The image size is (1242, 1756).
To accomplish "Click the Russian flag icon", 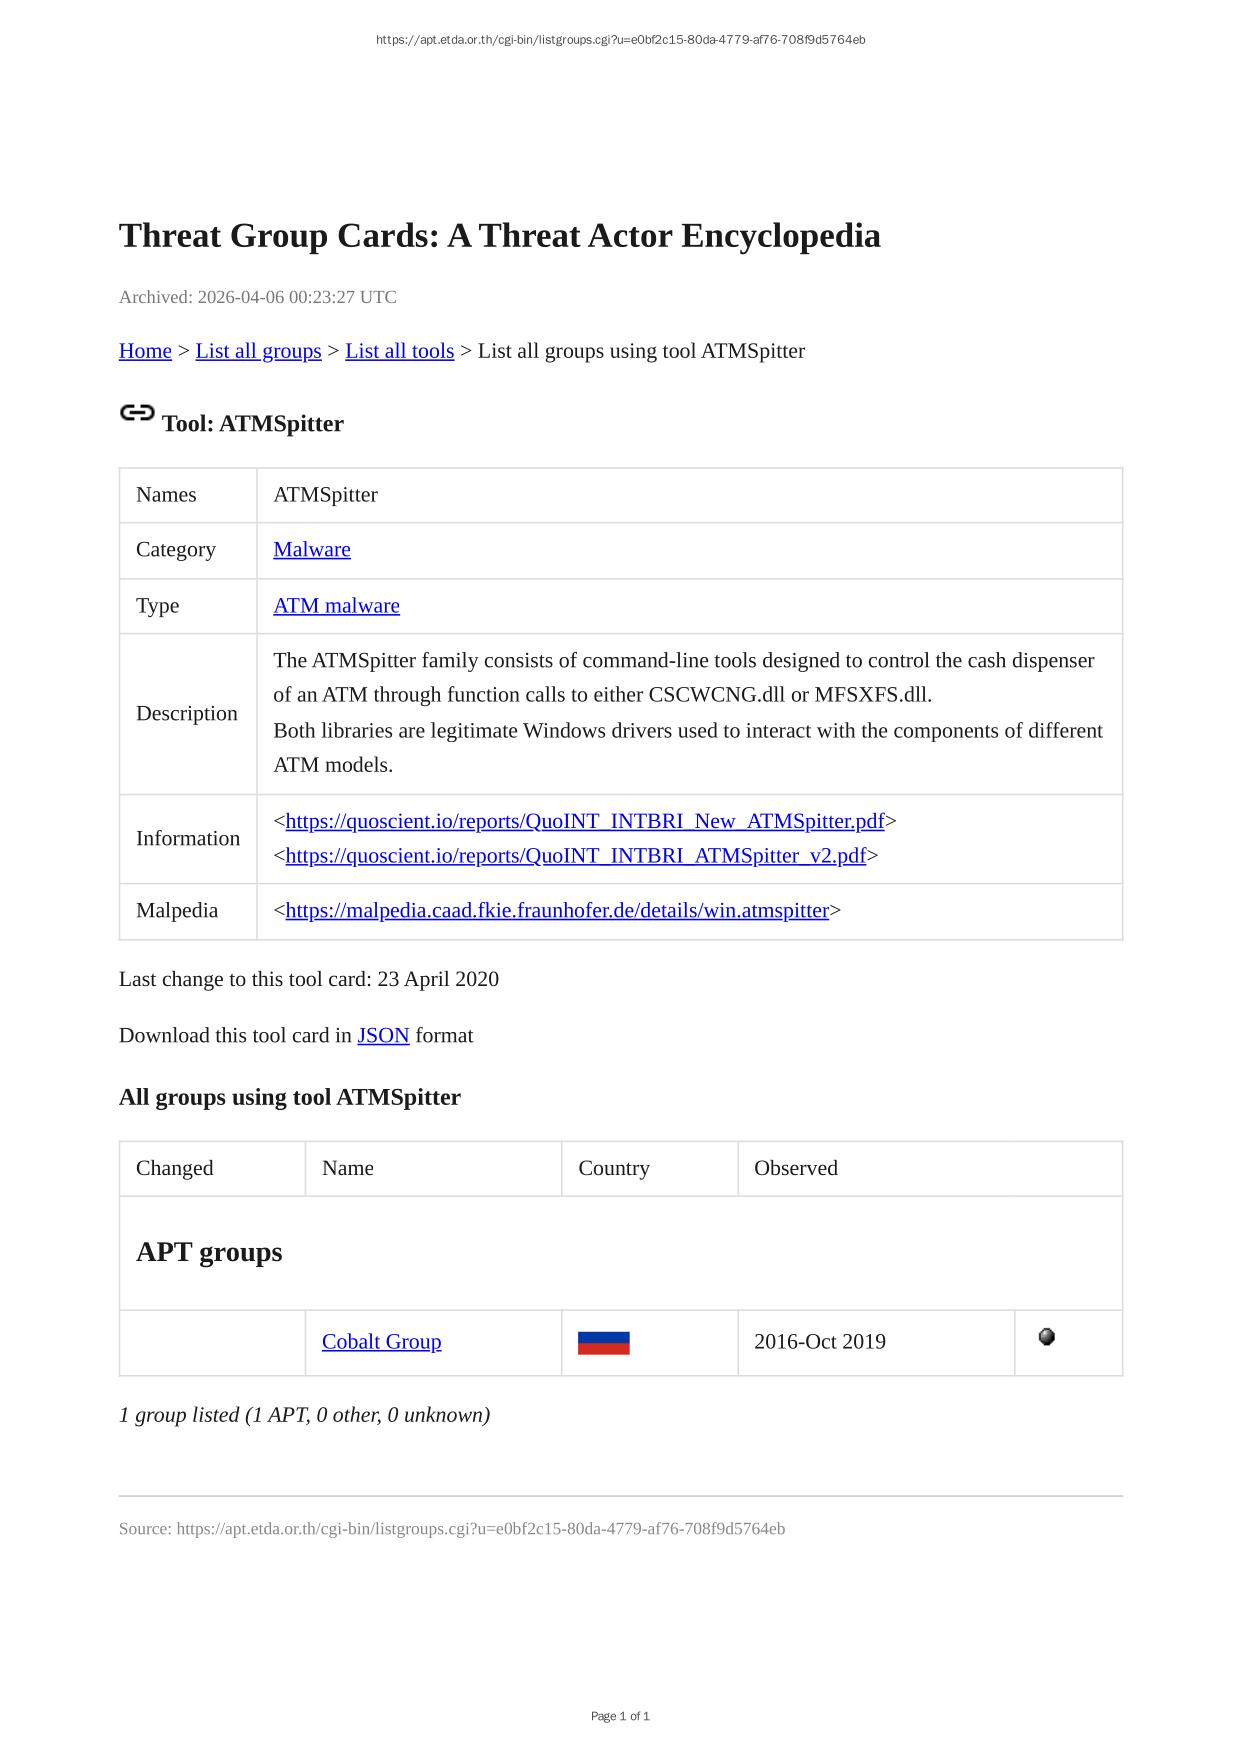I will pos(603,1342).
